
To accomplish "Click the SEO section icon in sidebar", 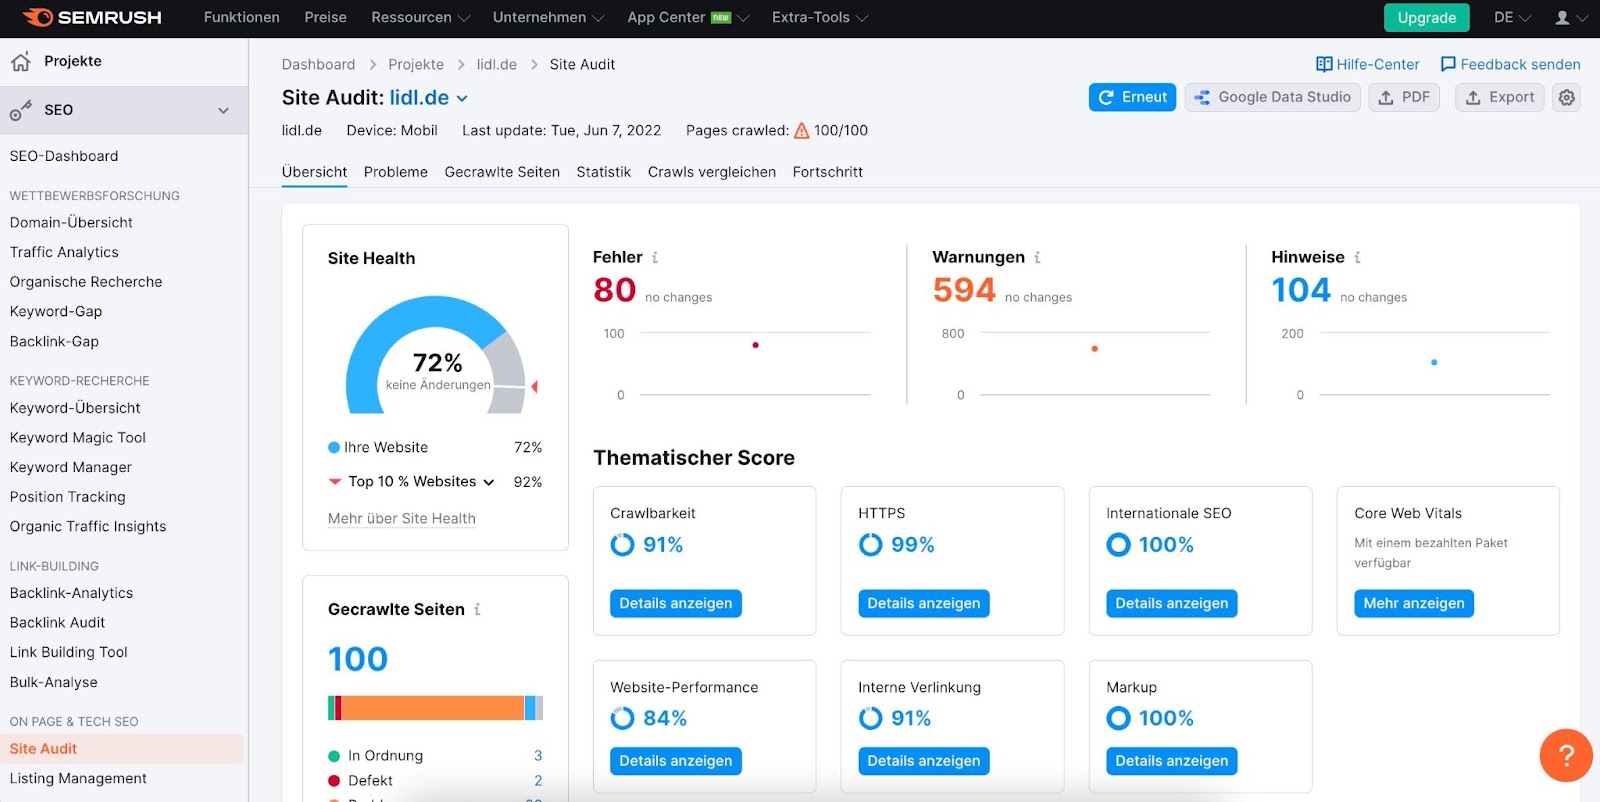I will pyautogui.click(x=20, y=111).
